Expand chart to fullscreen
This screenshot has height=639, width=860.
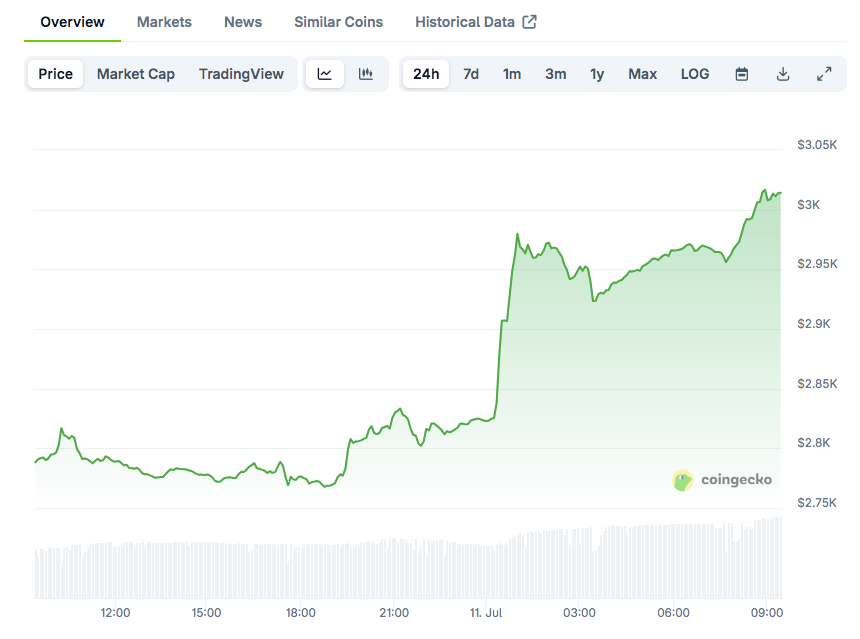(x=824, y=74)
